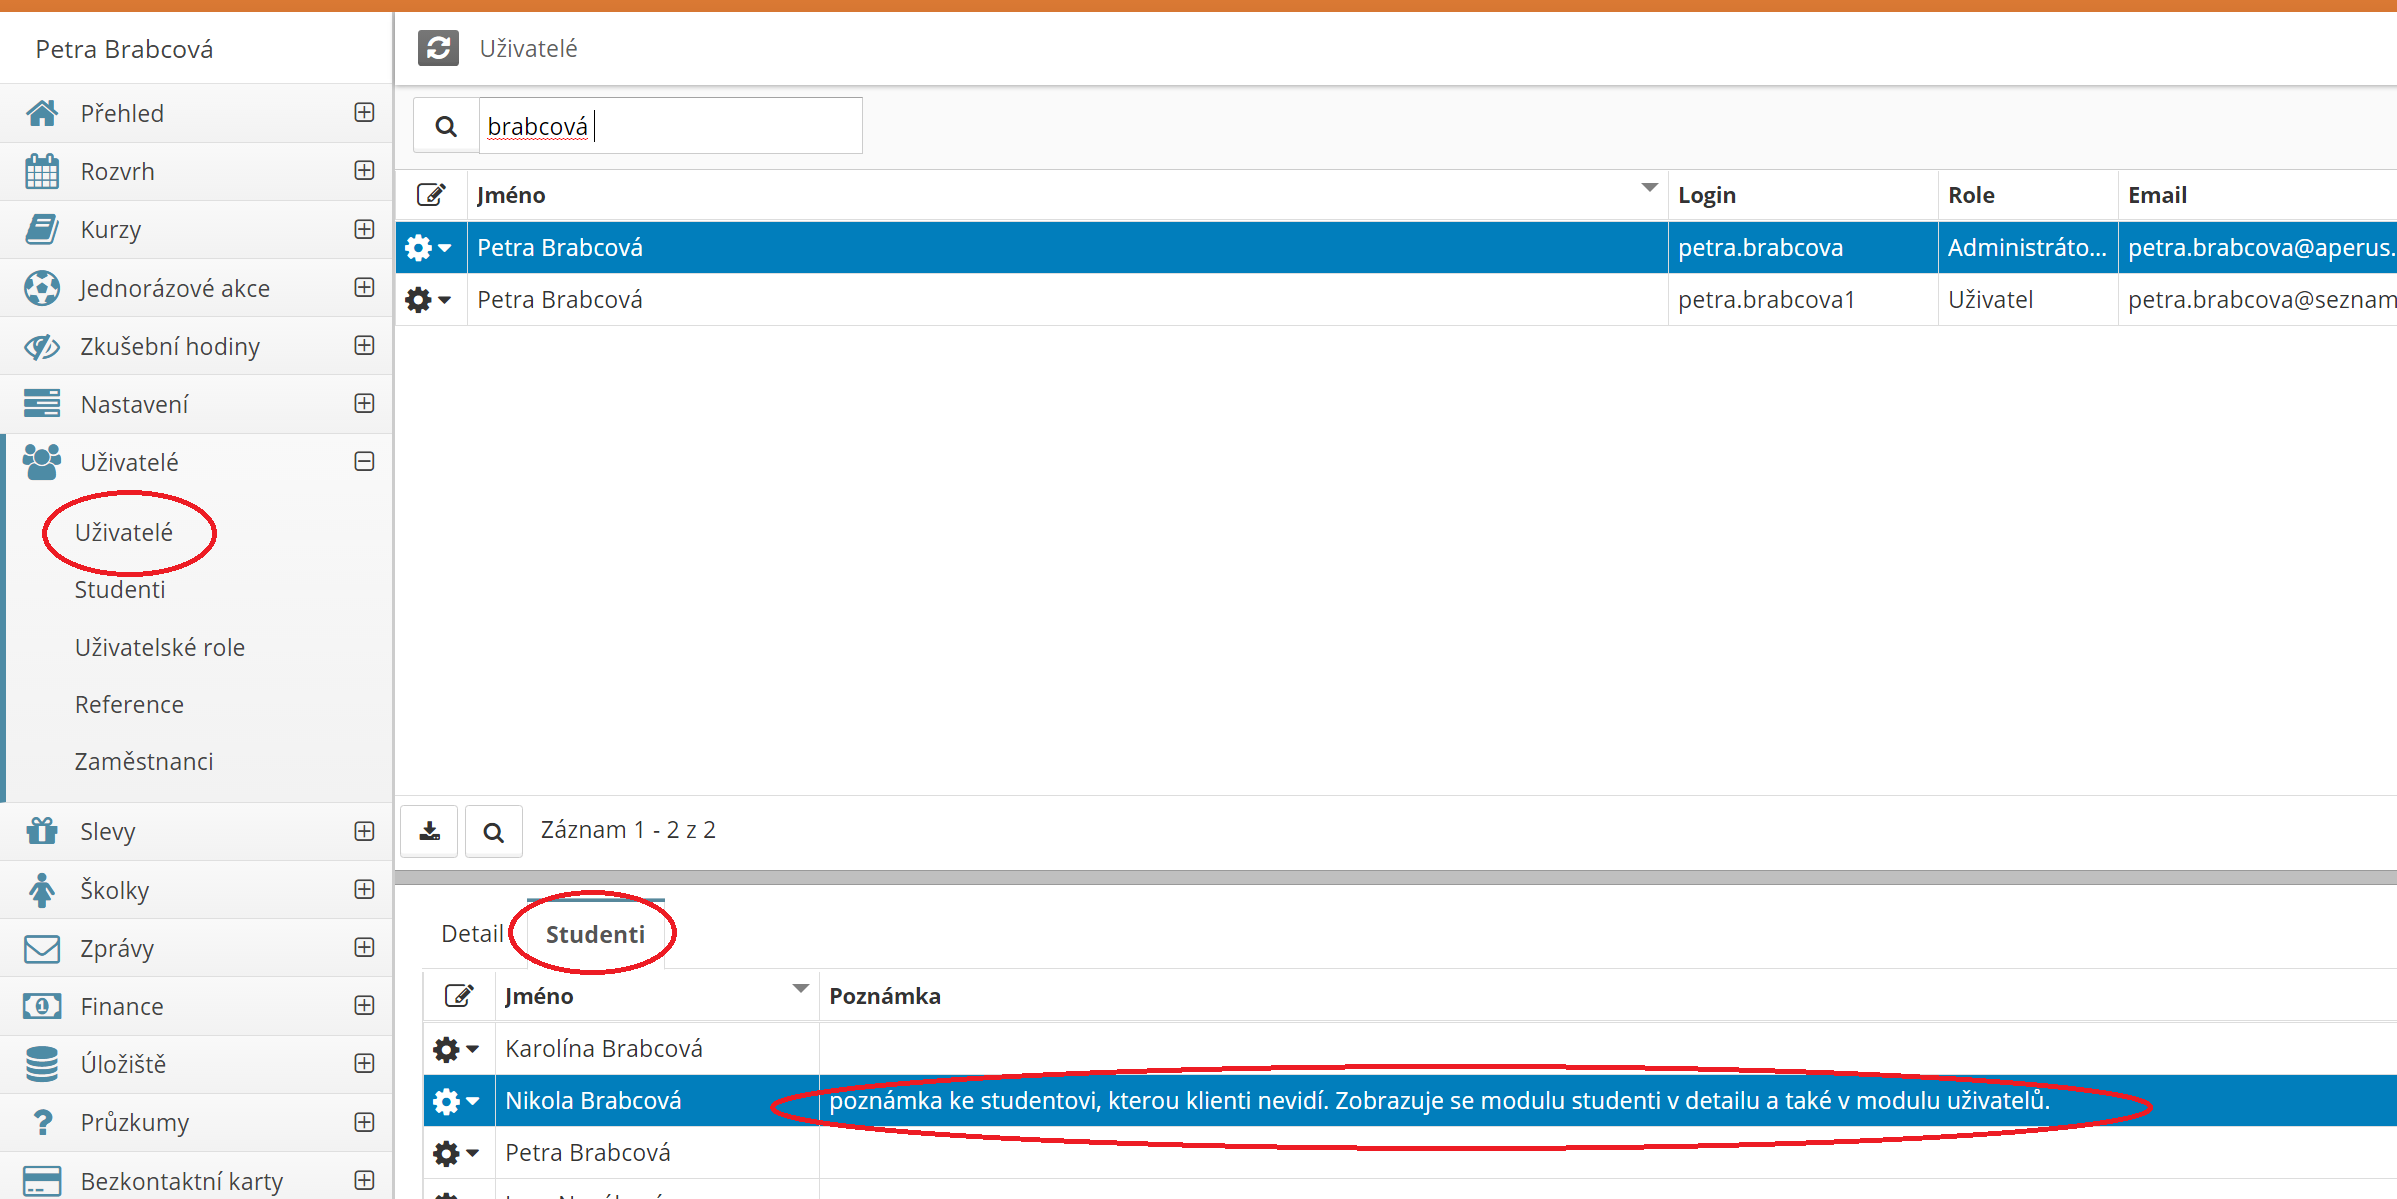Sort by Jméno arrow in users table
Image resolution: width=2397 pixels, height=1199 pixels.
1649,188
